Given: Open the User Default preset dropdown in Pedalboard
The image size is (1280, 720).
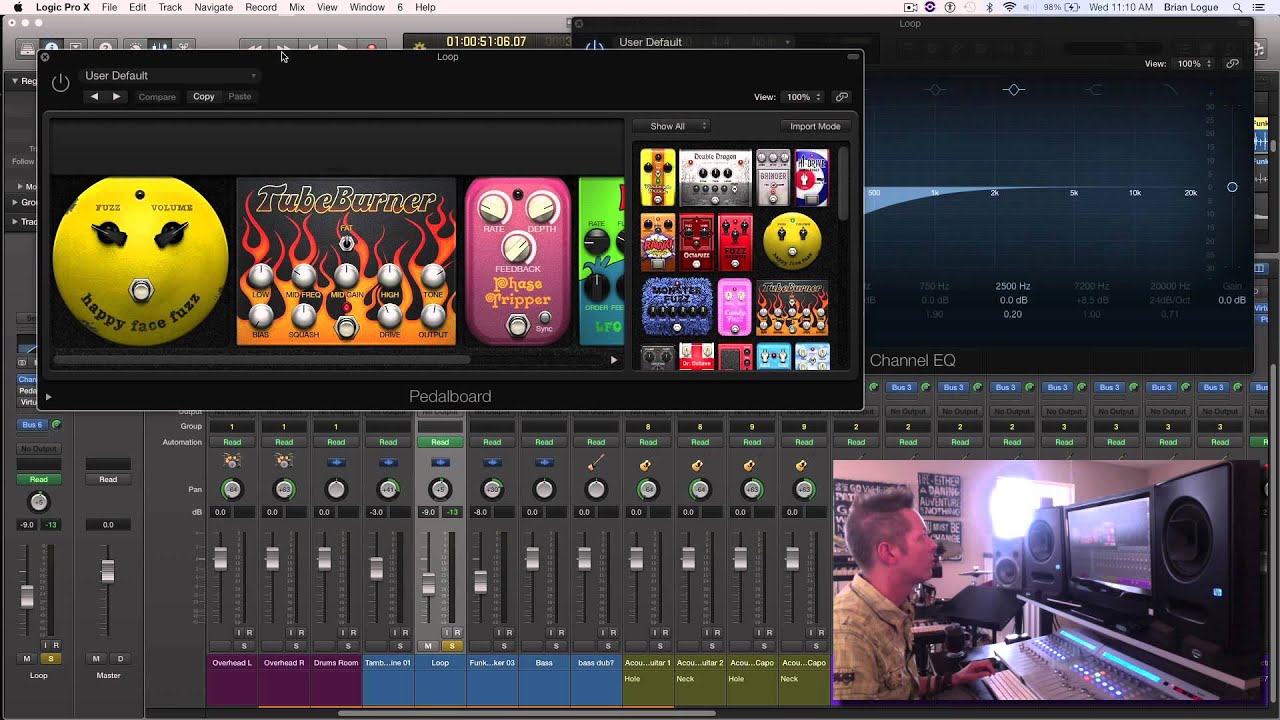Looking at the screenshot, I should 169,75.
